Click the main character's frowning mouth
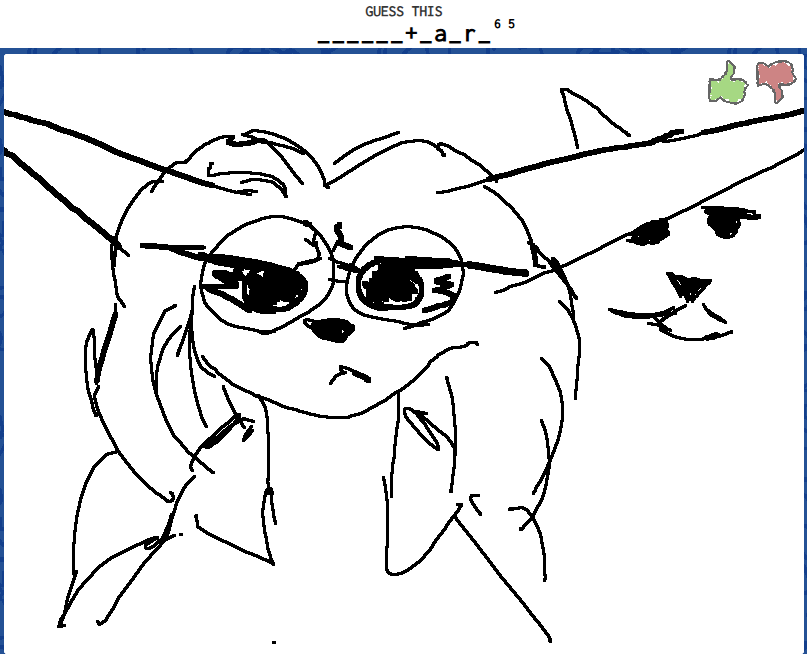 342,373
